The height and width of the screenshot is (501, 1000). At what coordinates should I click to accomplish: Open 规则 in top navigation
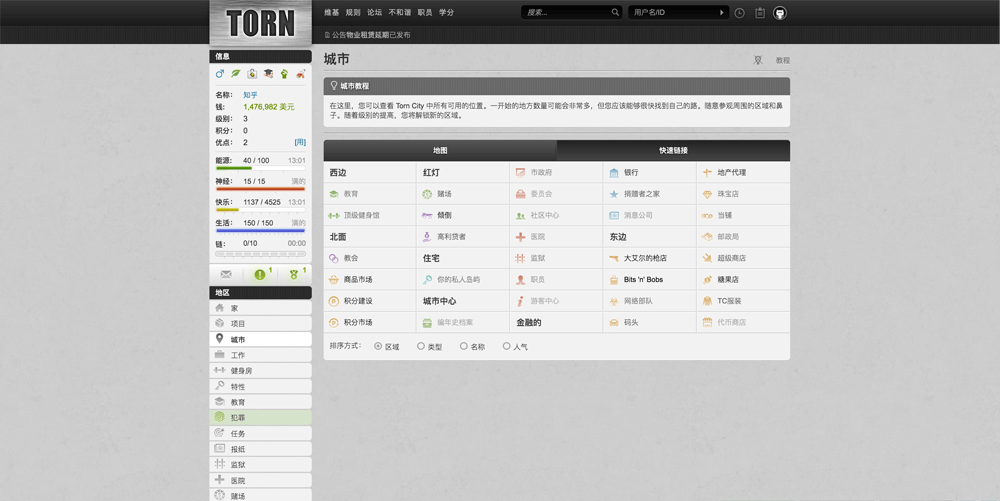(353, 12)
